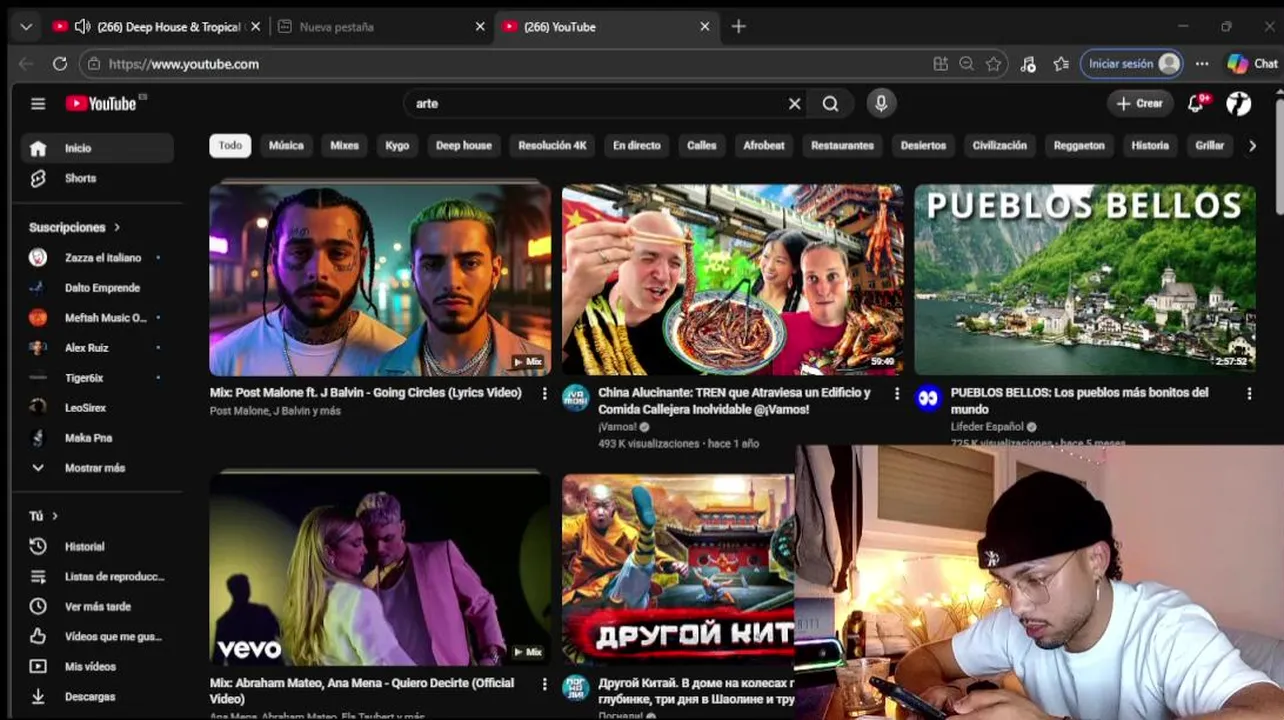Reload the page in the browser
Image resolution: width=1284 pixels, height=720 pixels.
[60, 64]
